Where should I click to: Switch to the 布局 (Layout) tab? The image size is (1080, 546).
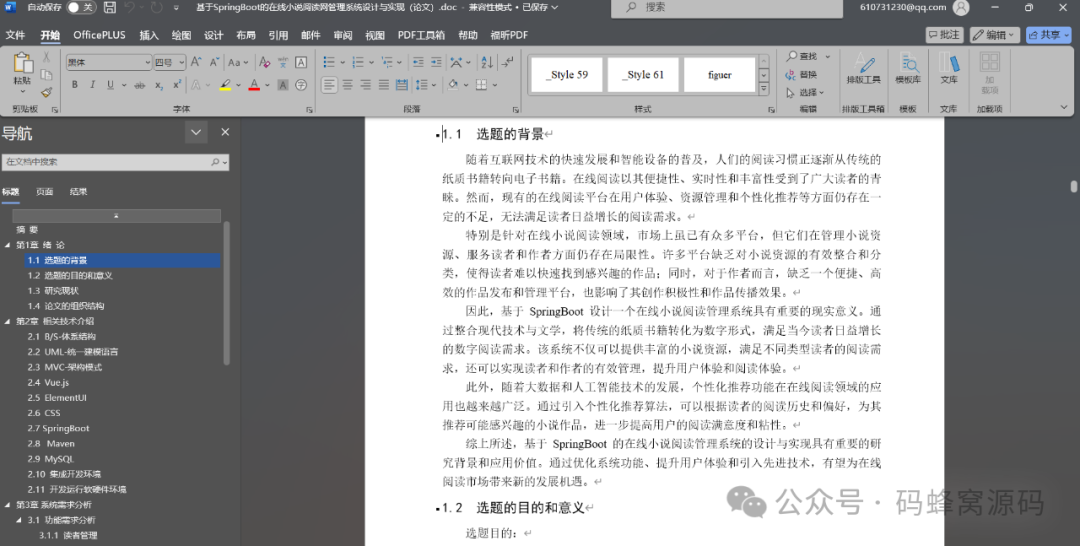pos(246,35)
